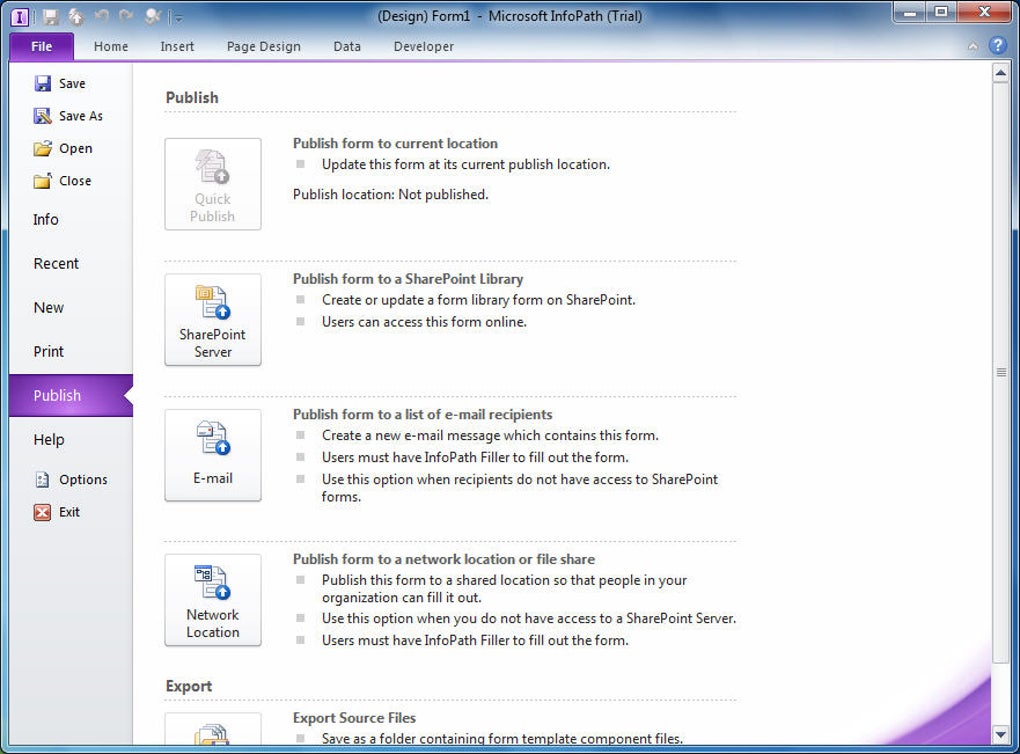Click the Open folder icon in sidebar
This screenshot has height=754, width=1020.
[42, 148]
